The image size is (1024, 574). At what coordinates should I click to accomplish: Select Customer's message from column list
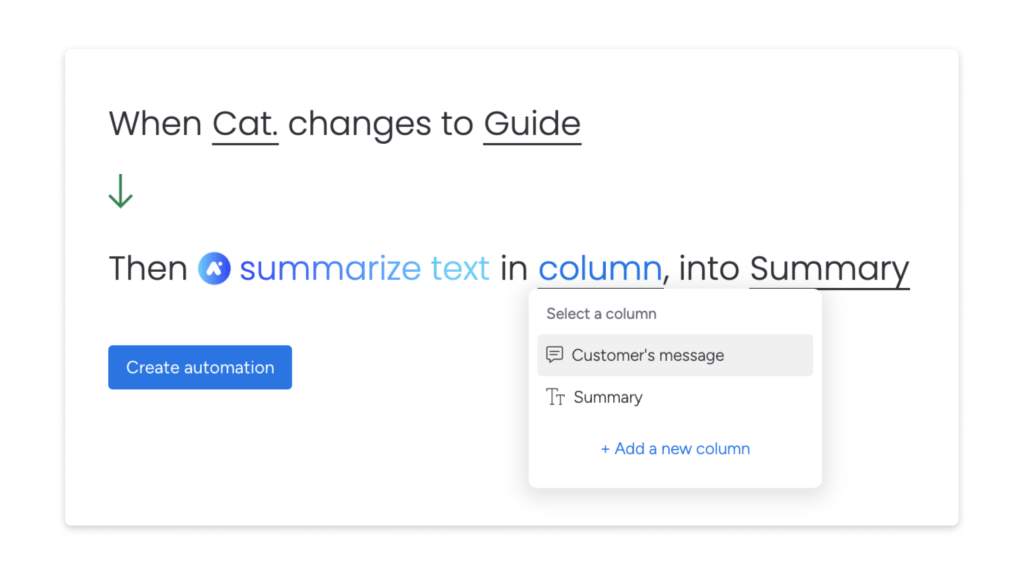pos(675,355)
